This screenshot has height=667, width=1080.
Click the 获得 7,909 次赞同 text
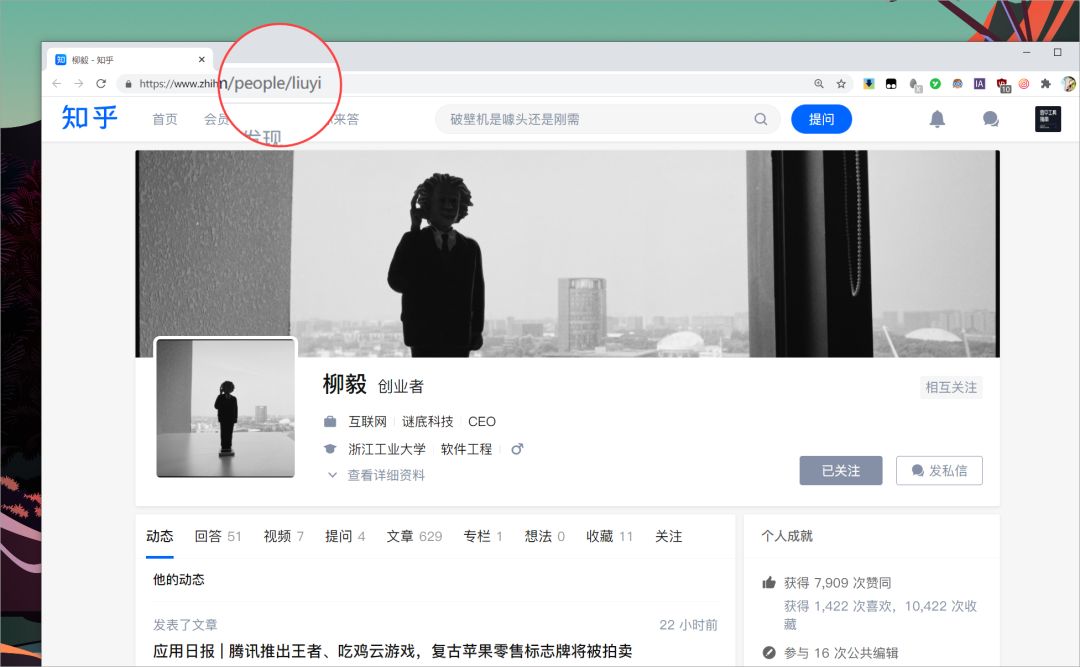point(838,583)
